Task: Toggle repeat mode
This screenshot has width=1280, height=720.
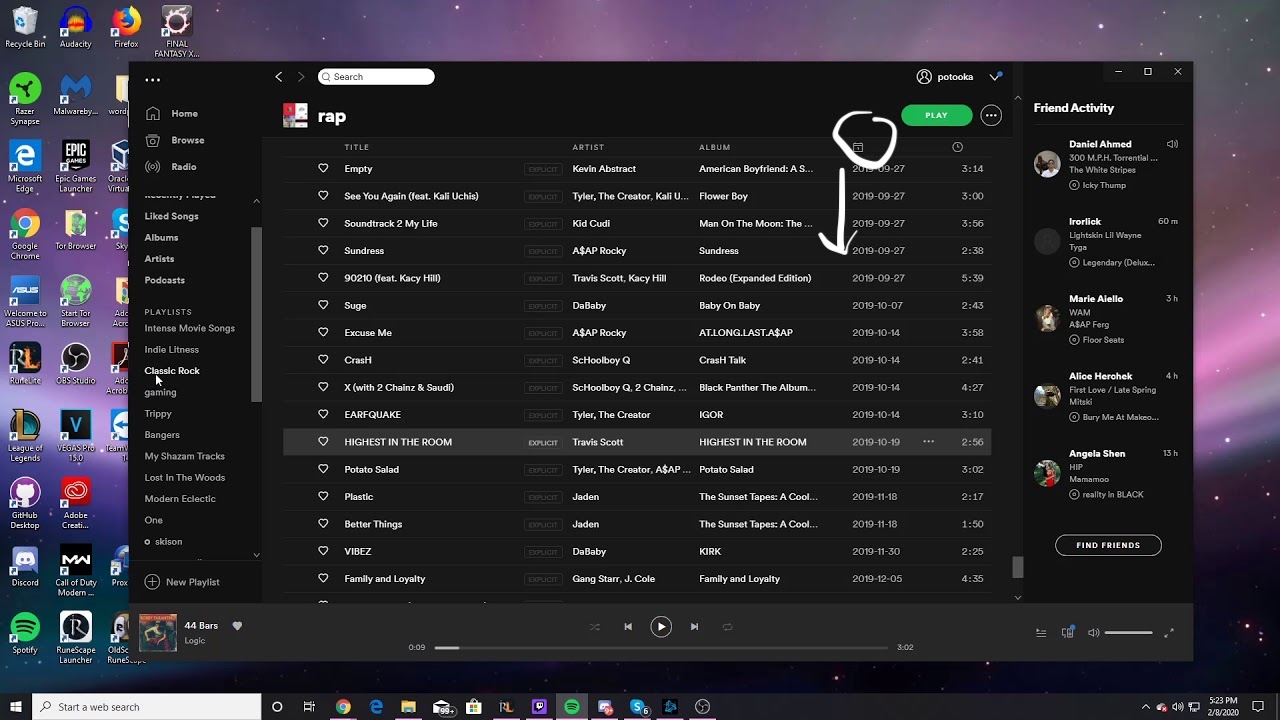Action: coord(727,627)
